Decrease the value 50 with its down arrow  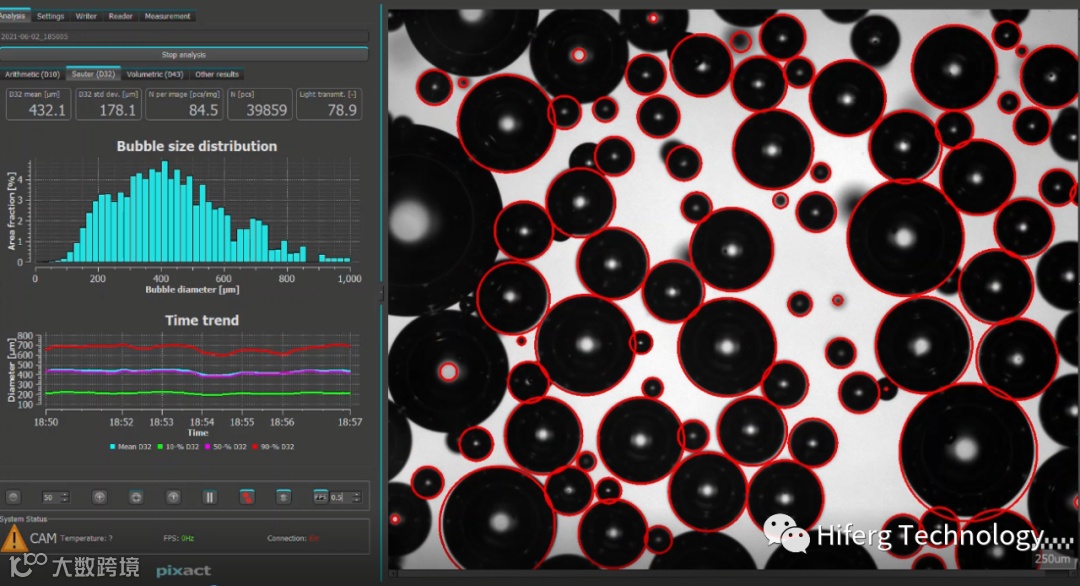pyautogui.click(x=65, y=500)
